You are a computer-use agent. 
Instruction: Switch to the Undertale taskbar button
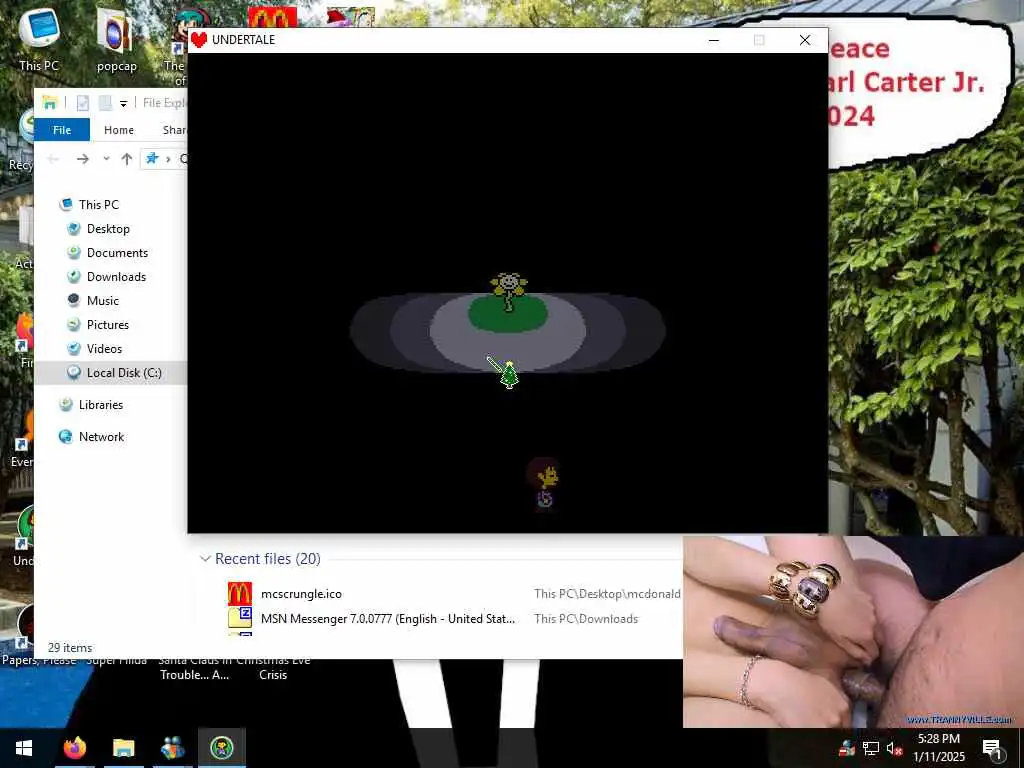222,748
